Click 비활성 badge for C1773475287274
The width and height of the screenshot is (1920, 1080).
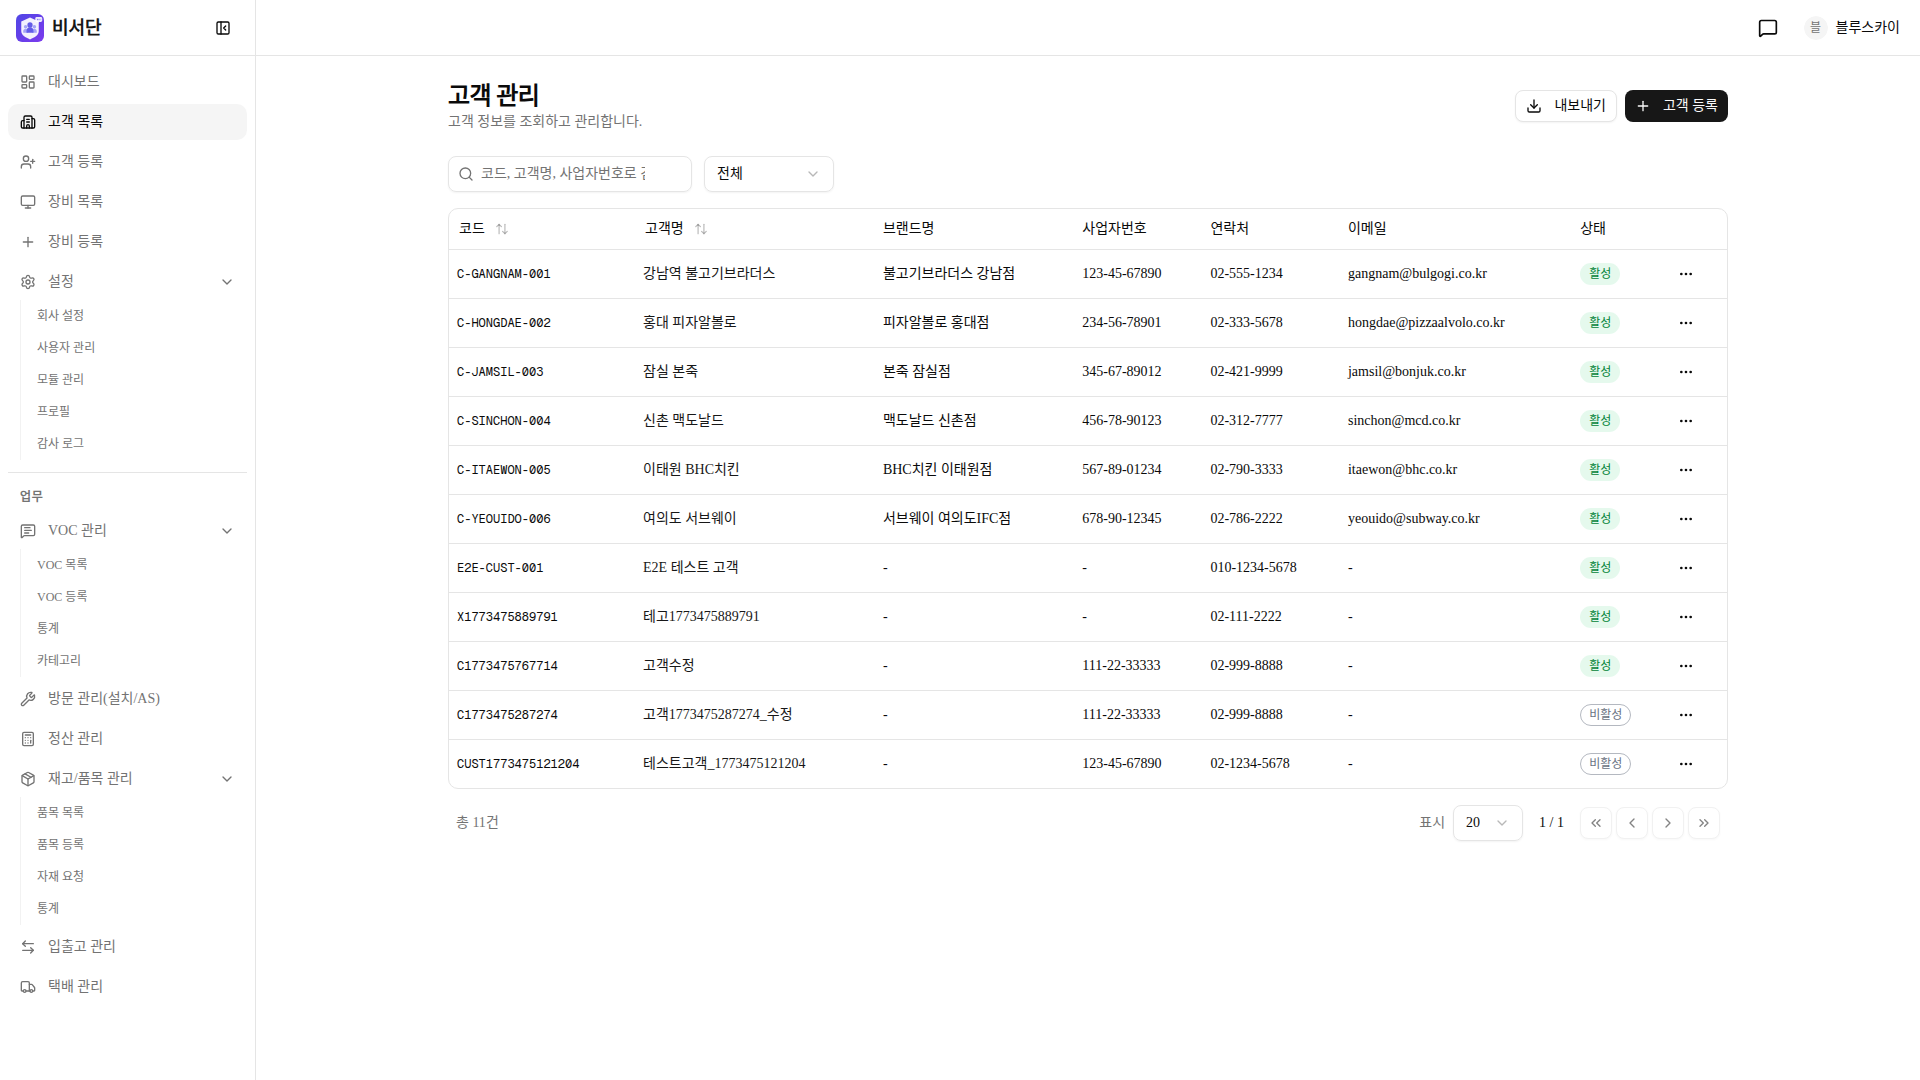pos(1605,715)
